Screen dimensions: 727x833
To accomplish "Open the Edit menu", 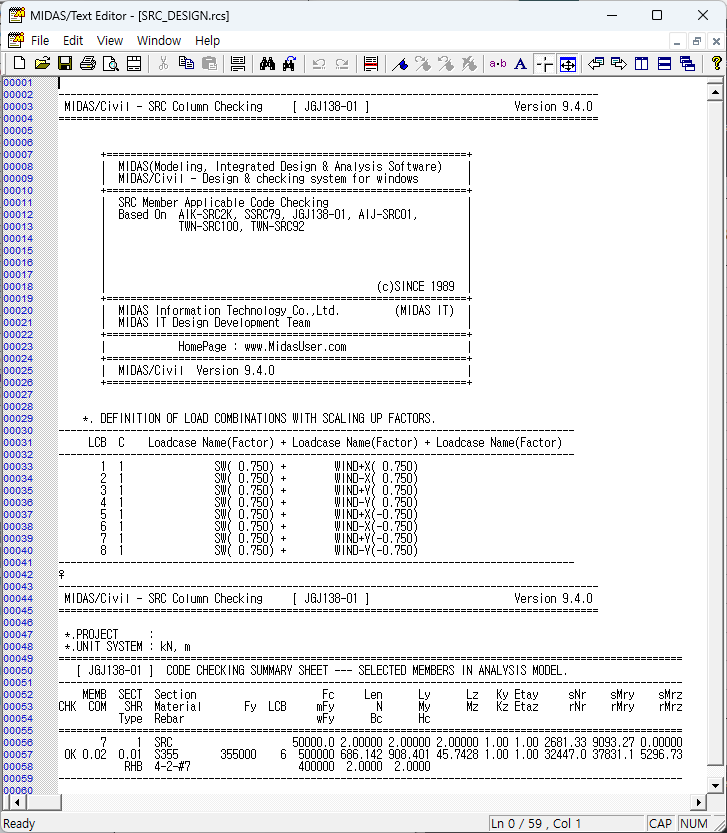I will tap(73, 40).
